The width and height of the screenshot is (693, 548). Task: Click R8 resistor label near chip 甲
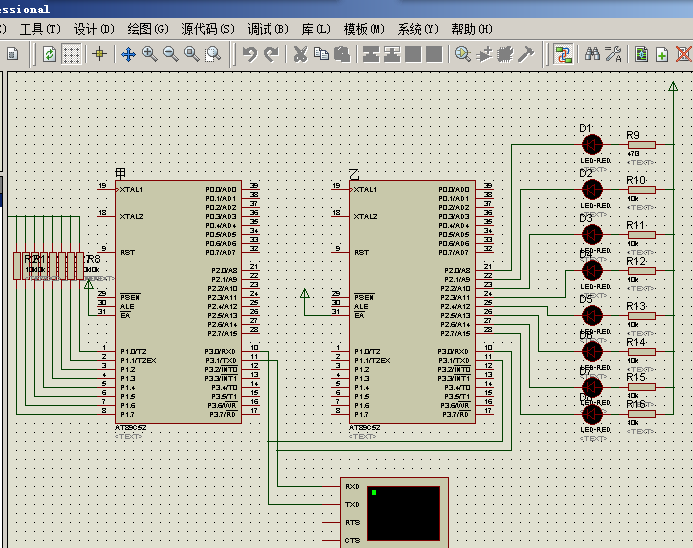pyautogui.click(x=93, y=259)
